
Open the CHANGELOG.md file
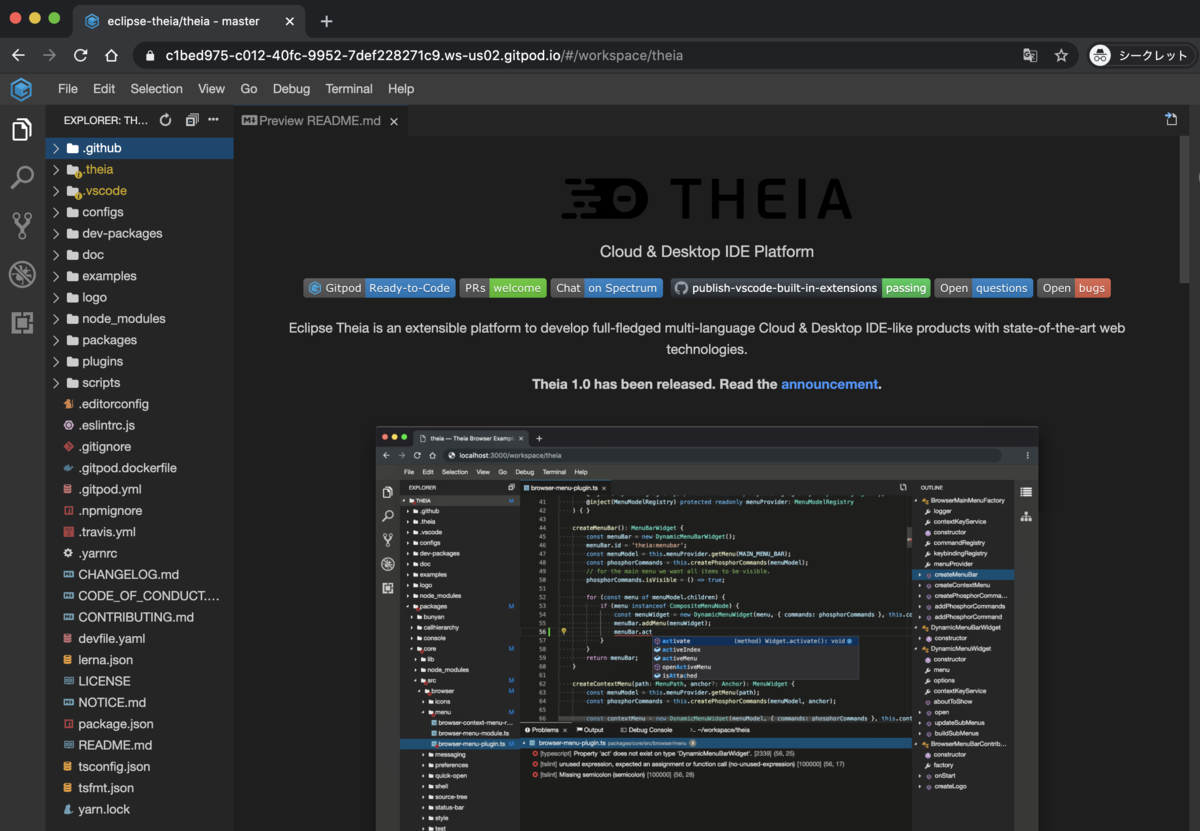point(139,574)
